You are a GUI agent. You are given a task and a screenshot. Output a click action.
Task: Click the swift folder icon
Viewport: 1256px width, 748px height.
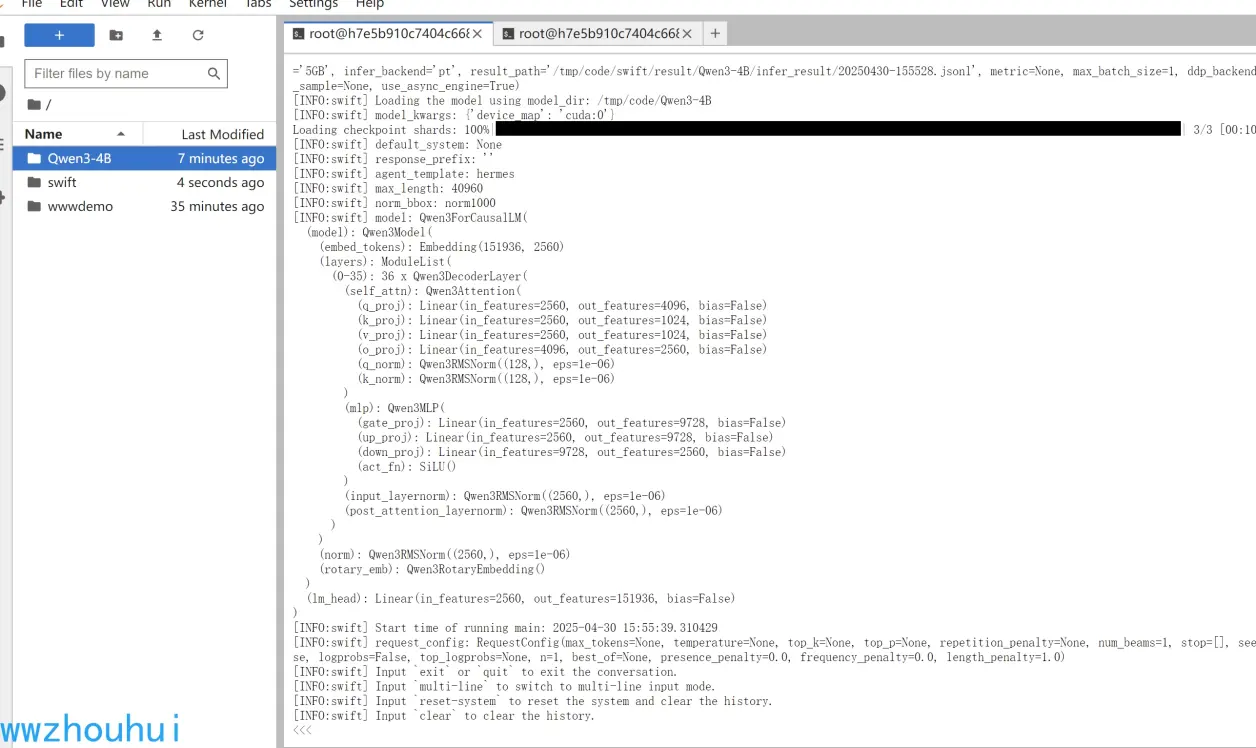coord(35,182)
